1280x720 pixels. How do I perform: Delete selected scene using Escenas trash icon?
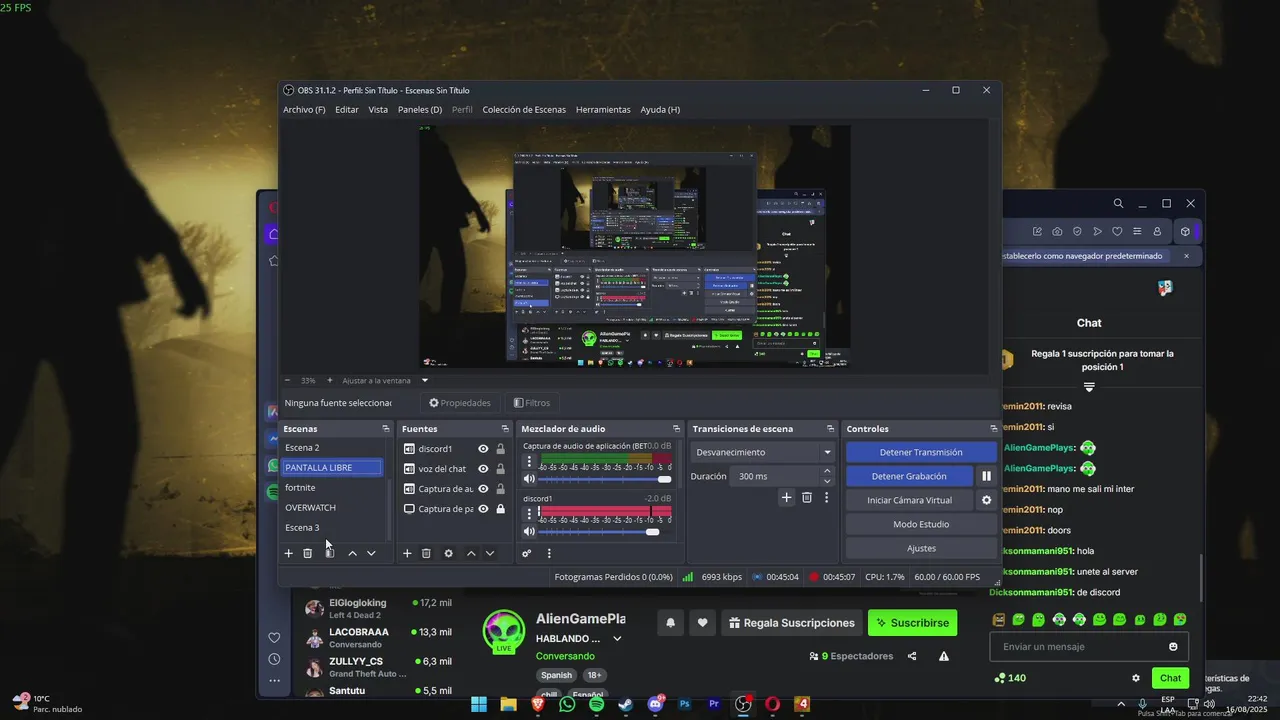pos(308,553)
